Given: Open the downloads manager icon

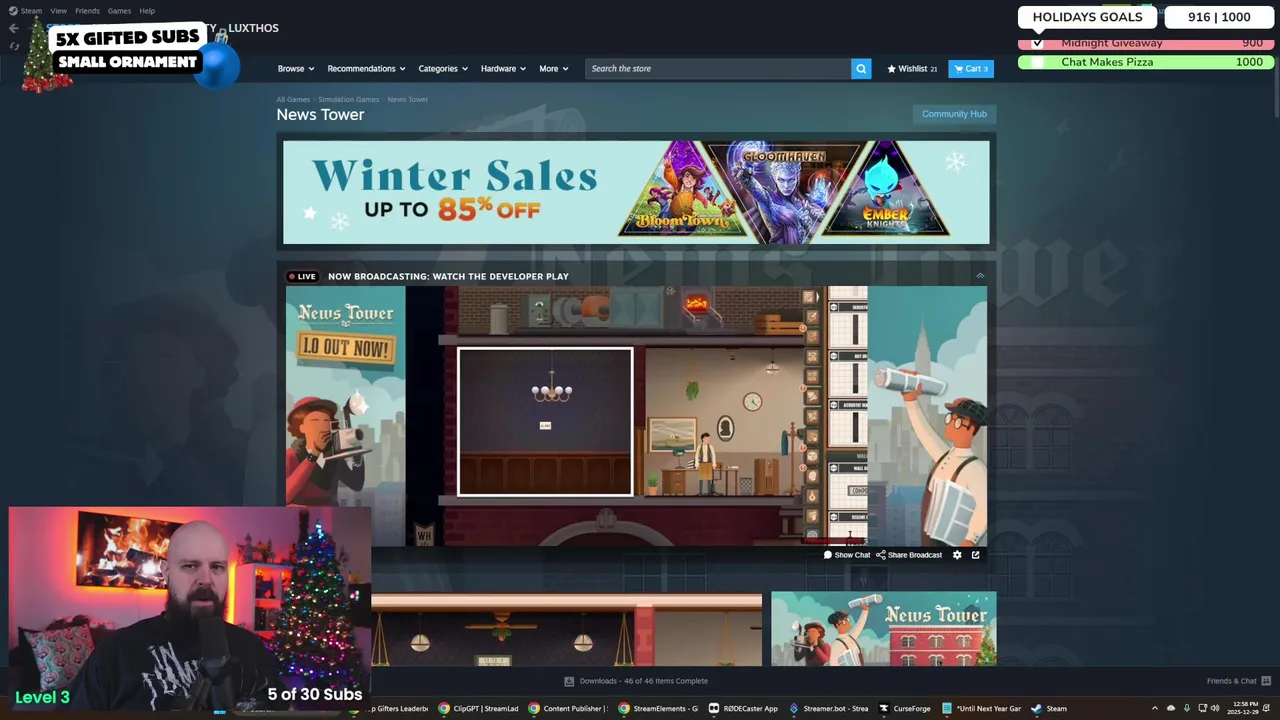Looking at the screenshot, I should [569, 681].
